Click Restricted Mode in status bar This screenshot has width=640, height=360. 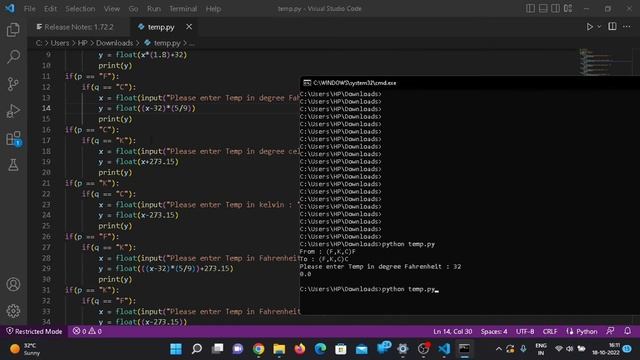(34, 331)
